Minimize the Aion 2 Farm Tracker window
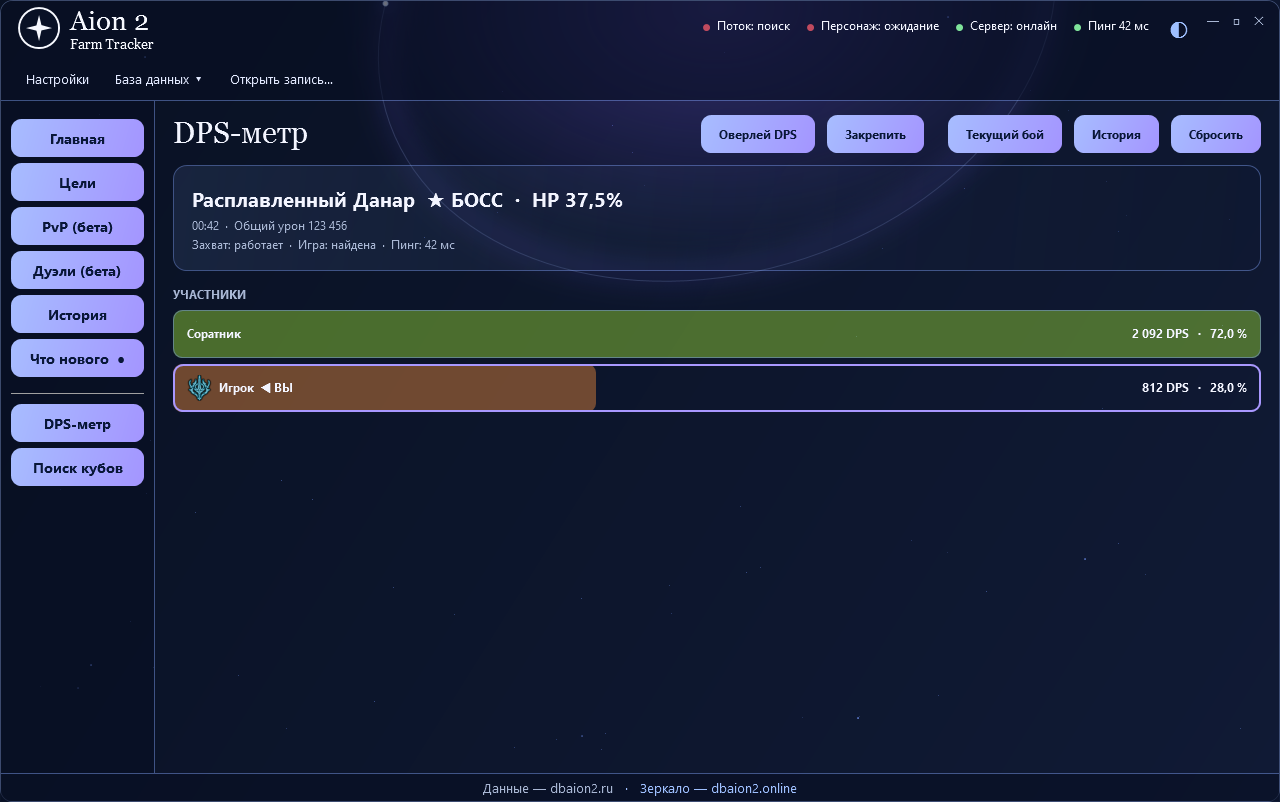Viewport: 1280px width, 802px height. pos(1213,21)
